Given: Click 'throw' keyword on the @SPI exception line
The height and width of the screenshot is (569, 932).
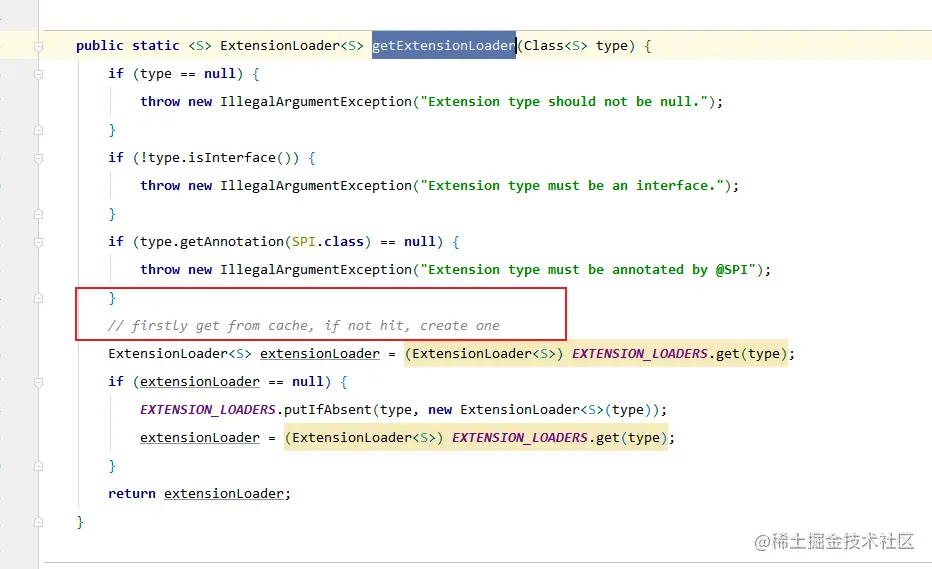Looking at the screenshot, I should 160,269.
